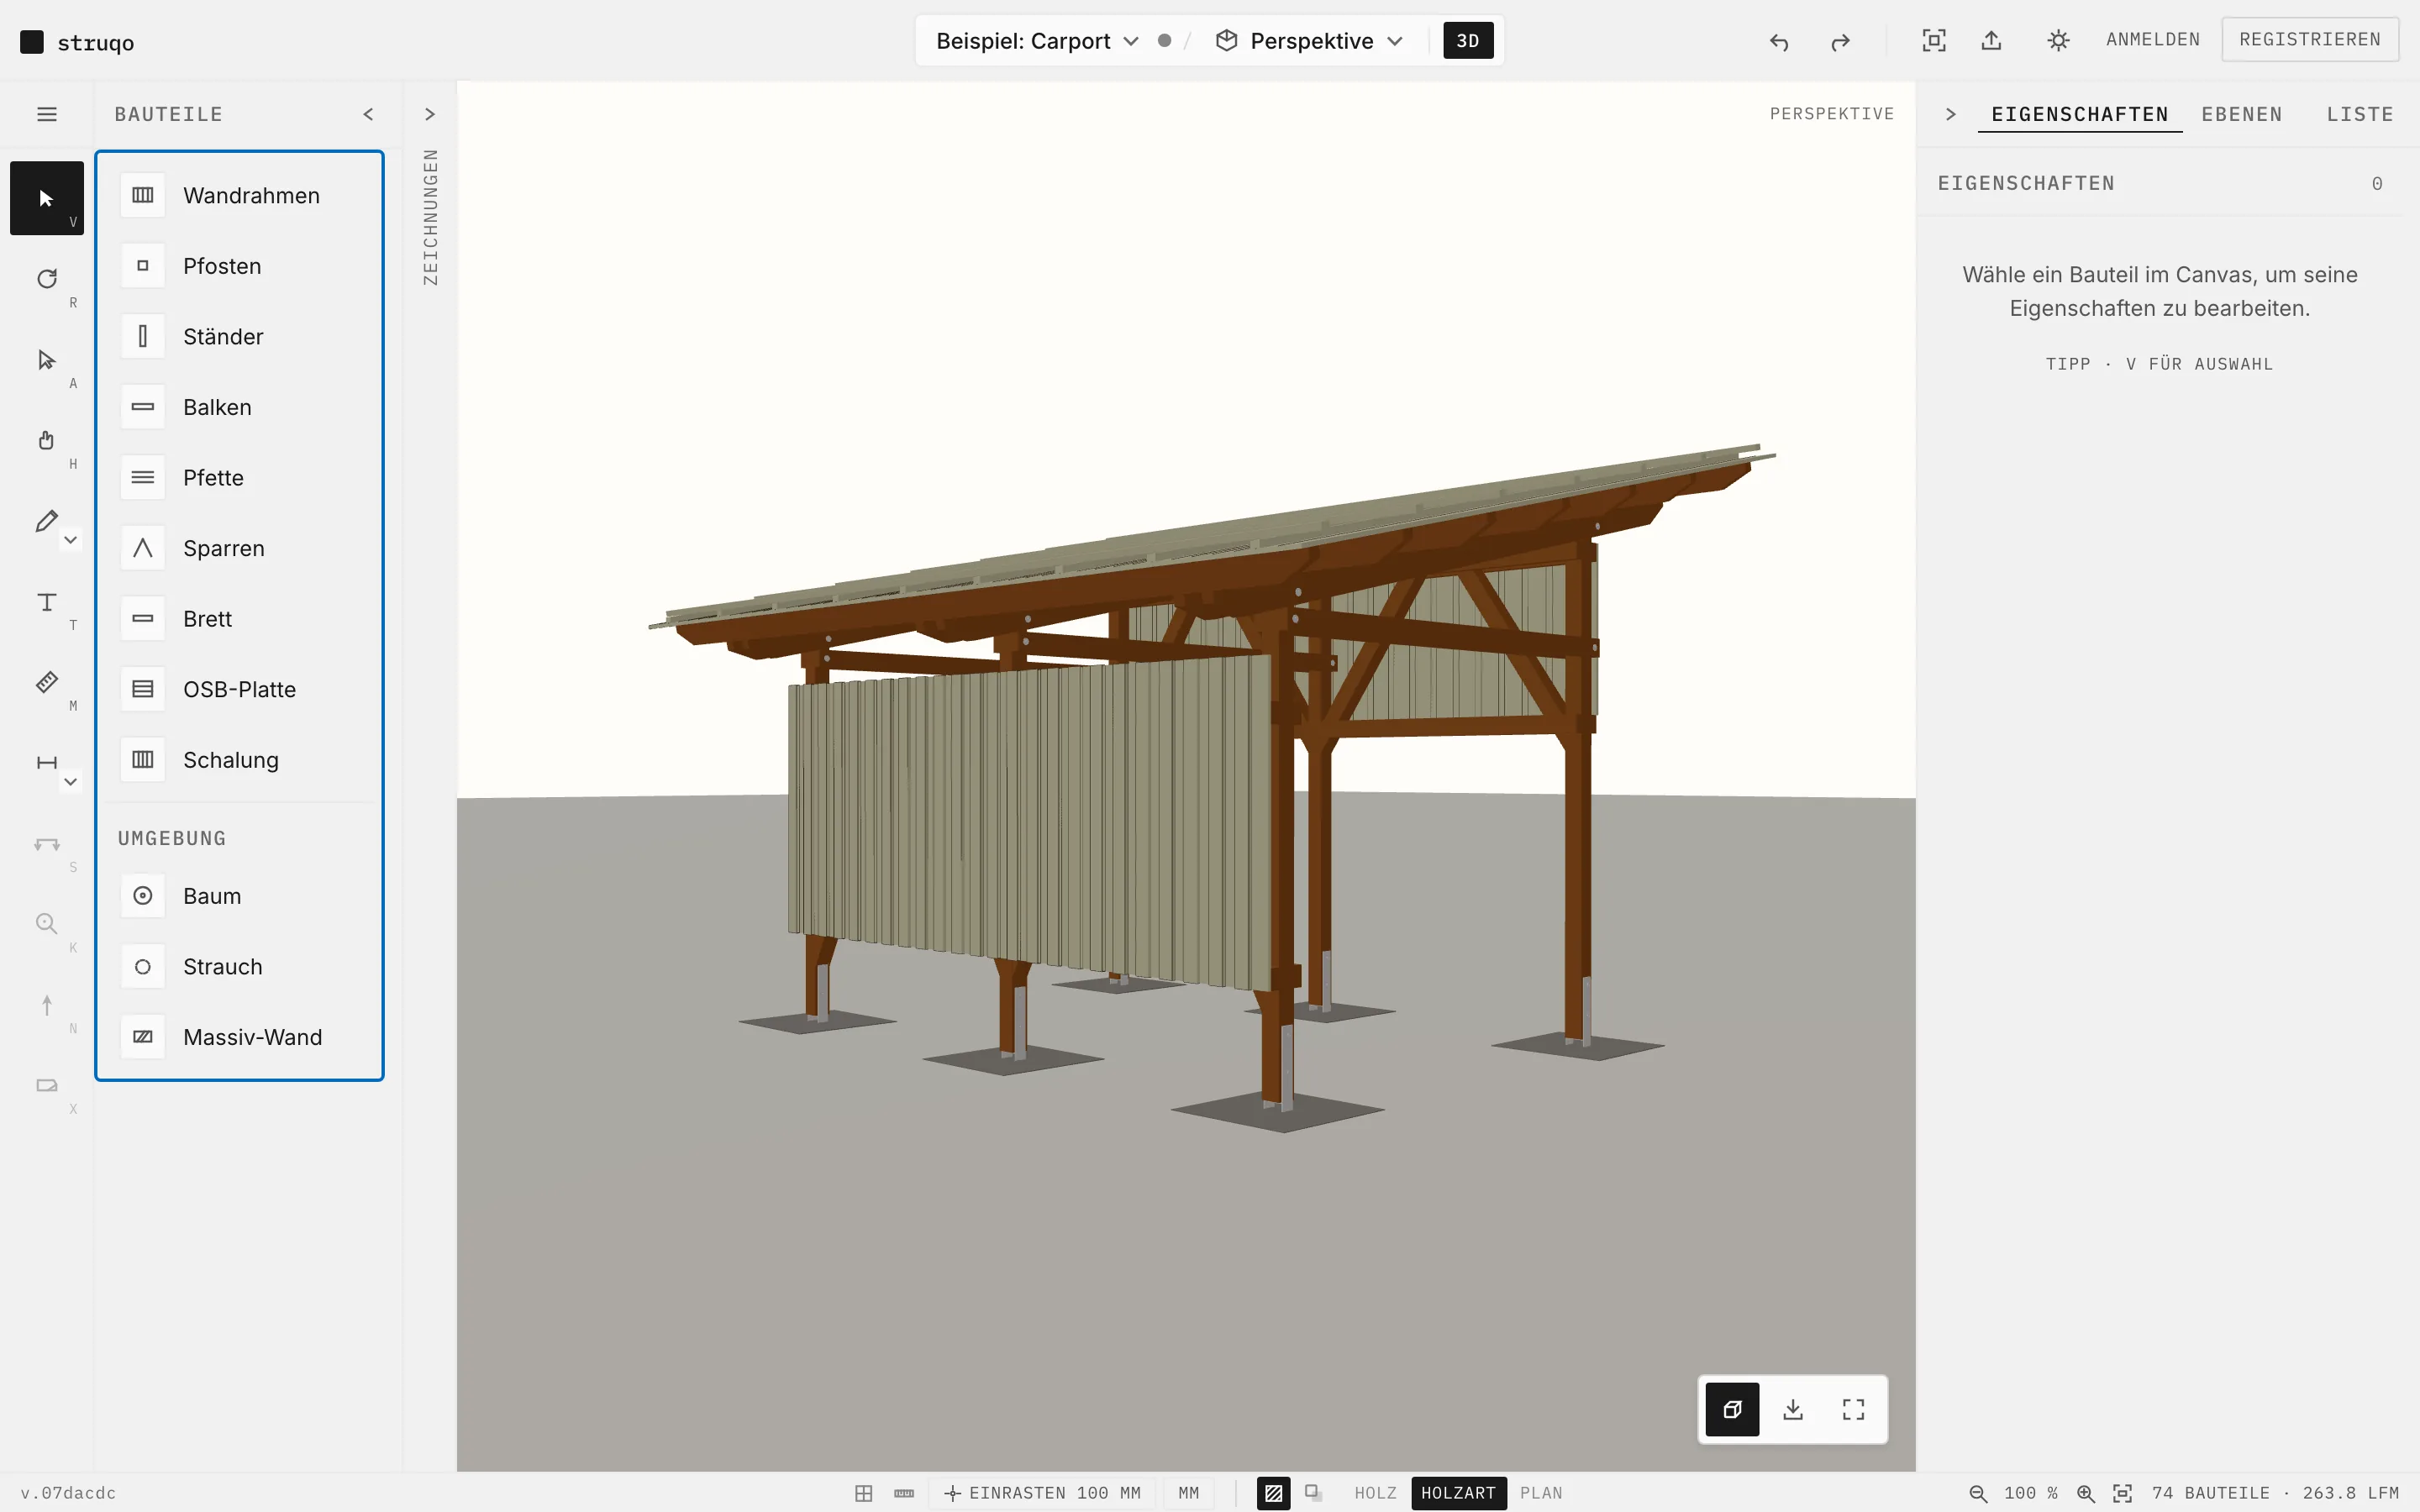This screenshot has height=1512, width=2420.
Task: Click the fit-to-view icon in top bar
Action: point(1934,40)
